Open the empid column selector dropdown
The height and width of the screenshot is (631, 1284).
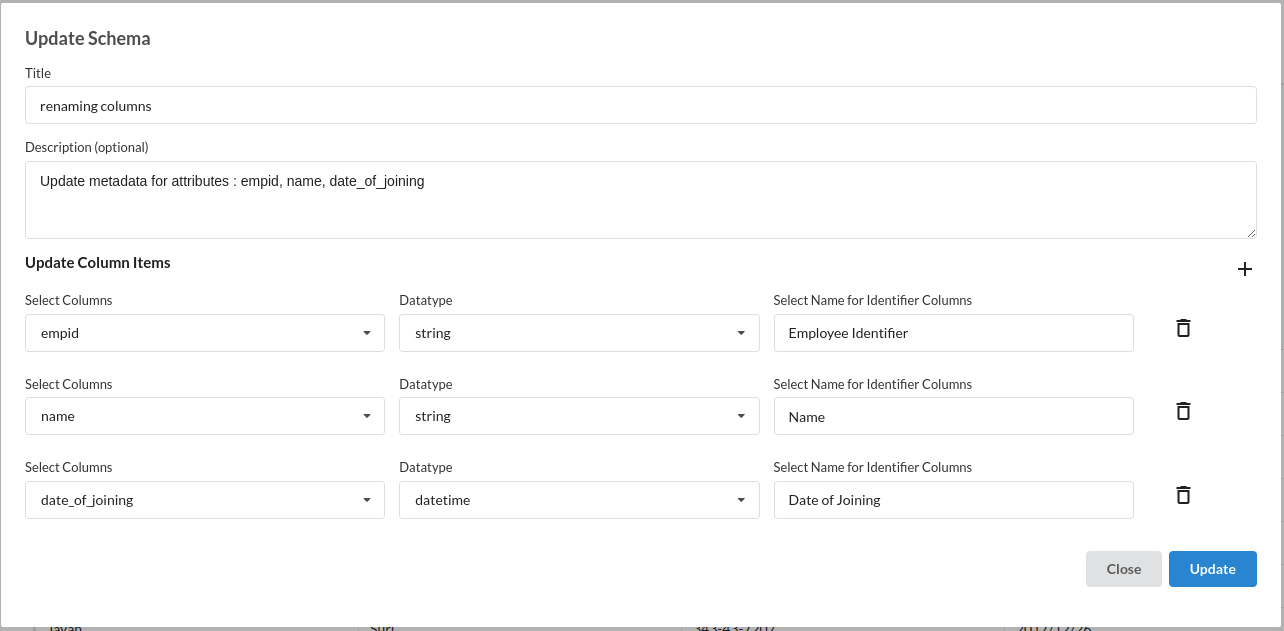tap(205, 333)
